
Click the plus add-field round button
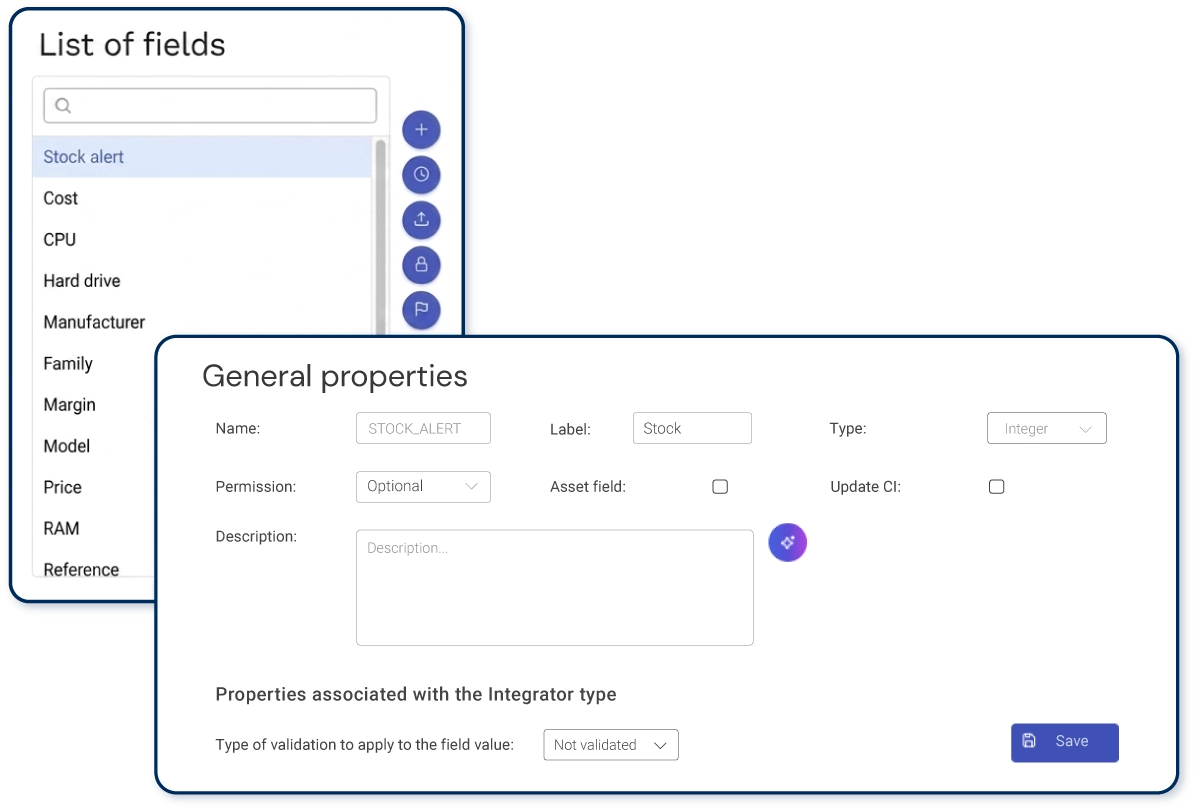(x=421, y=129)
